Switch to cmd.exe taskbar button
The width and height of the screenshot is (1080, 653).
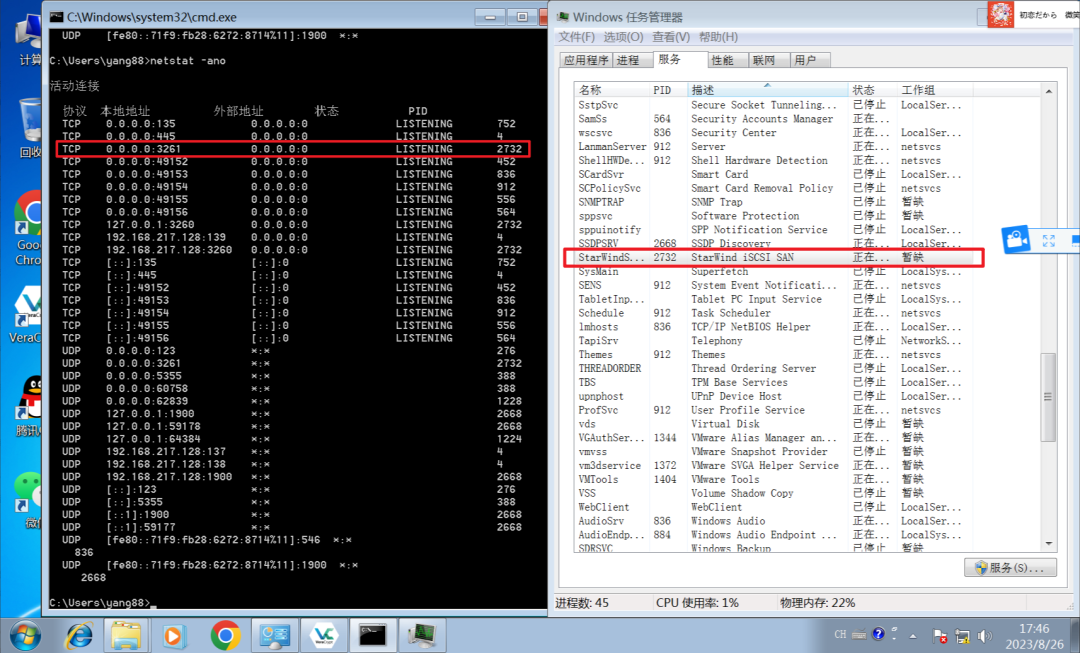(373, 635)
